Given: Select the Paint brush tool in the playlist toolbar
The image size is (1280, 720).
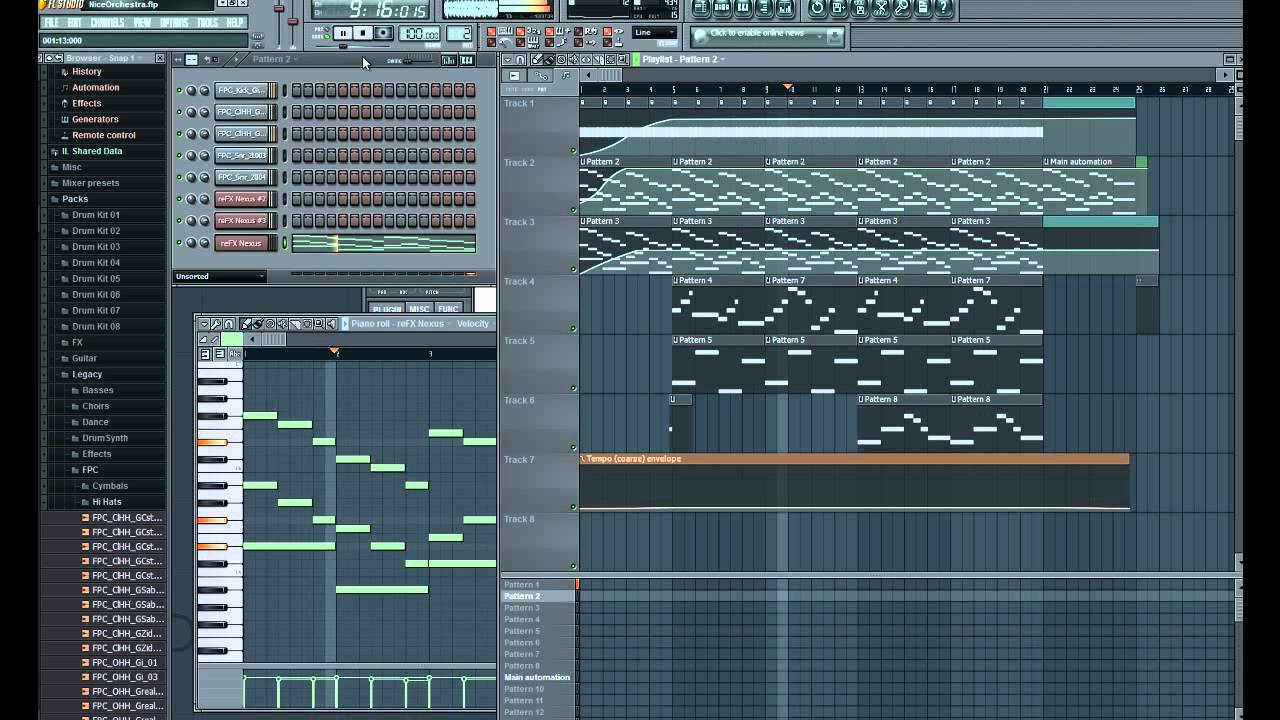Looking at the screenshot, I should [549, 60].
